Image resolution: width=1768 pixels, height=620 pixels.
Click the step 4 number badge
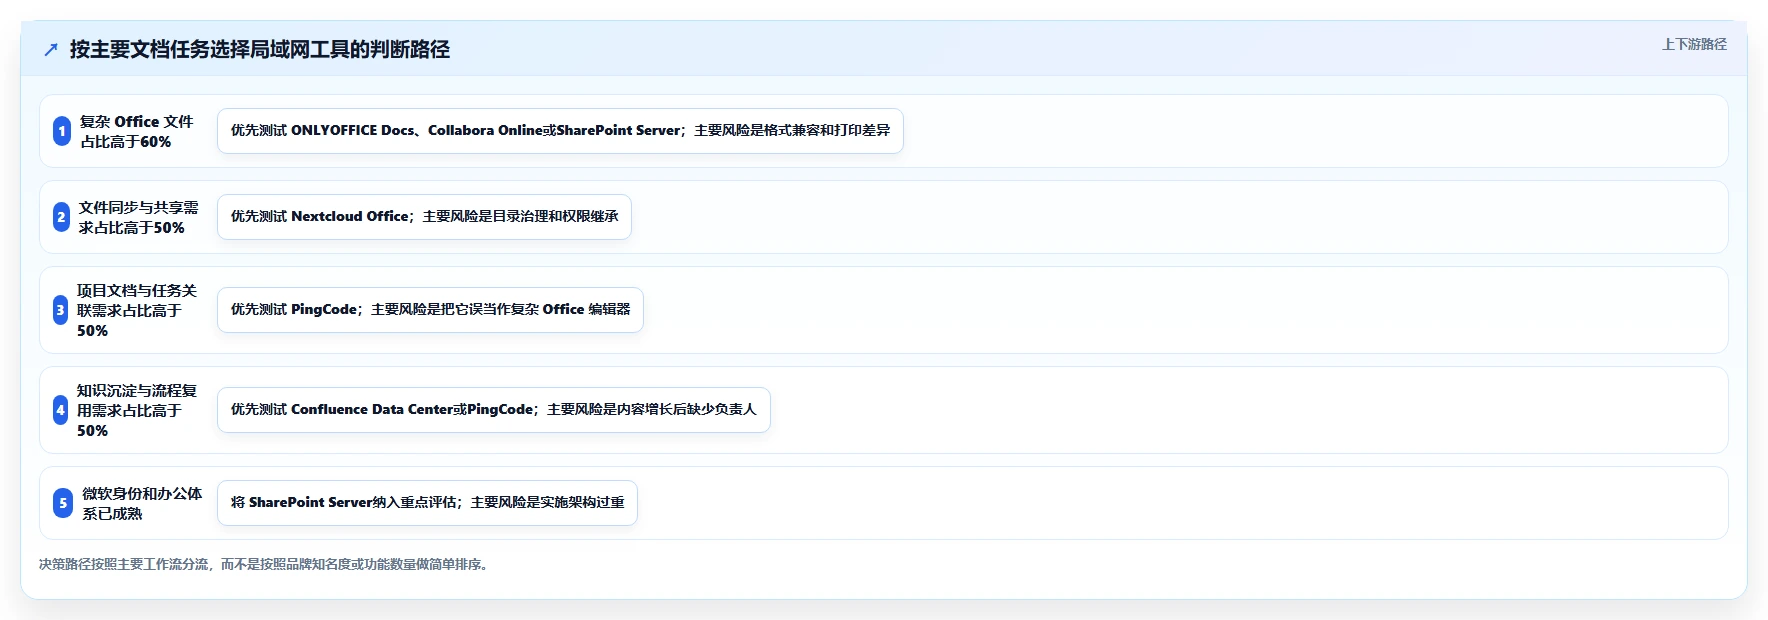[x=60, y=410]
